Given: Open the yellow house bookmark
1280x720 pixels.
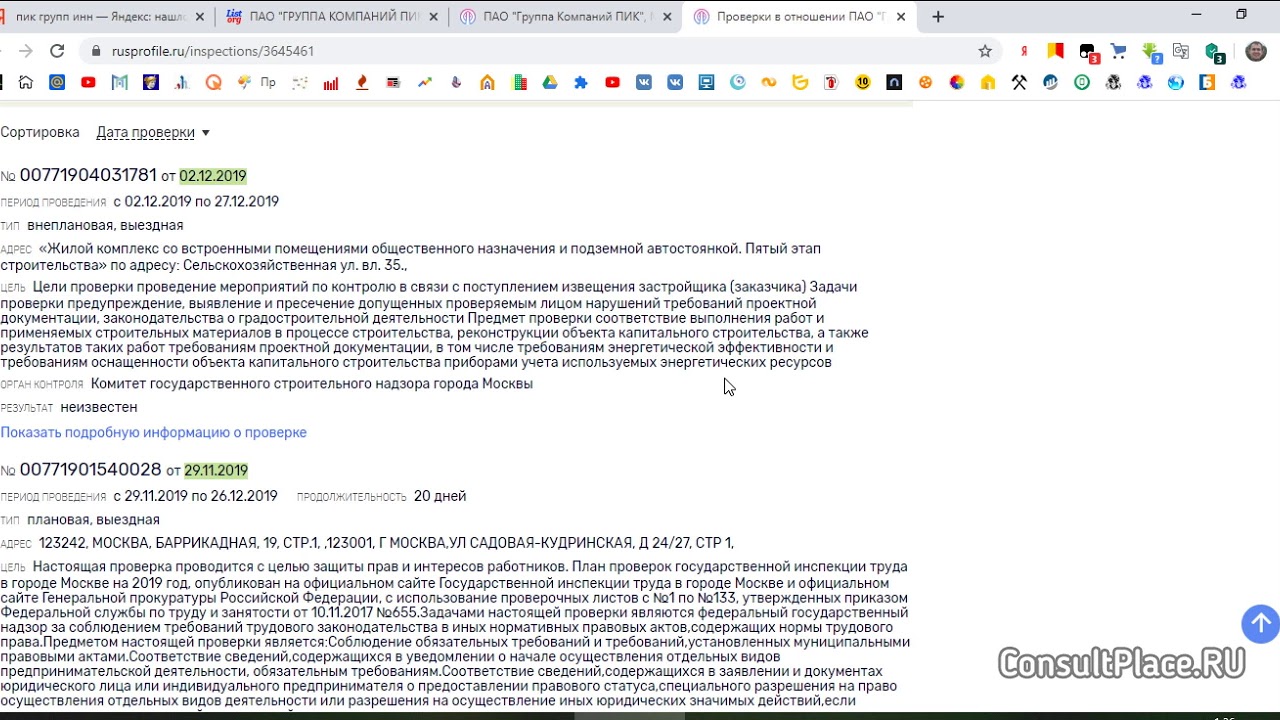Looking at the screenshot, I should point(988,83).
